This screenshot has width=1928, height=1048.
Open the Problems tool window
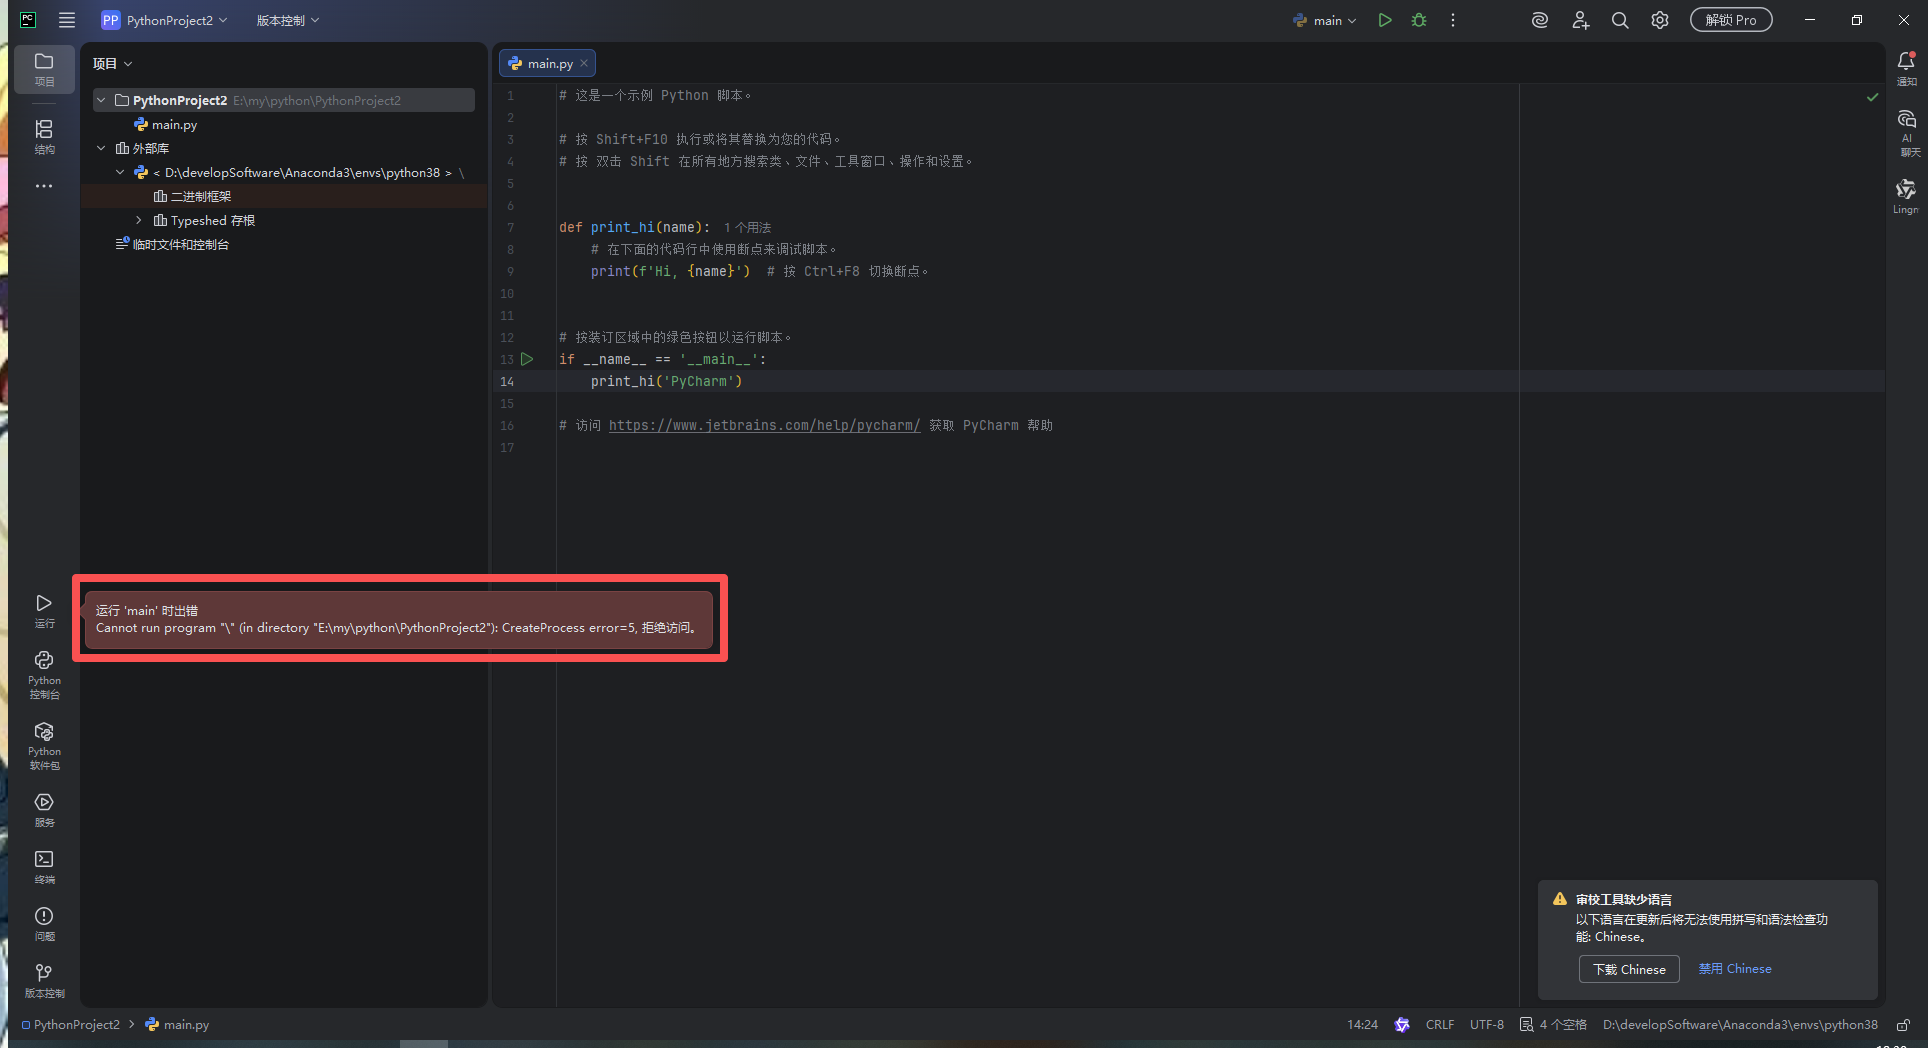44,923
